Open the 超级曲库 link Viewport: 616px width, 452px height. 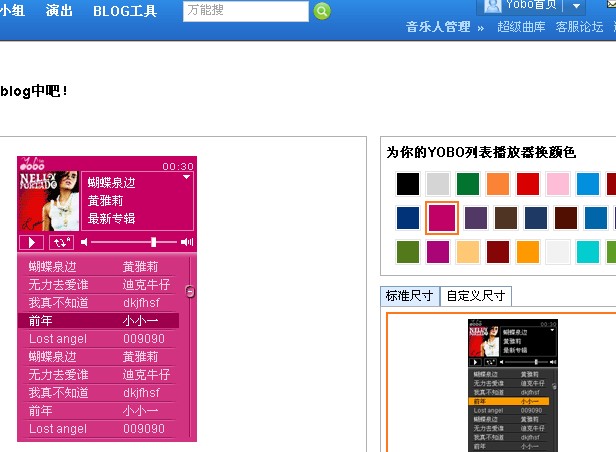coord(521,27)
